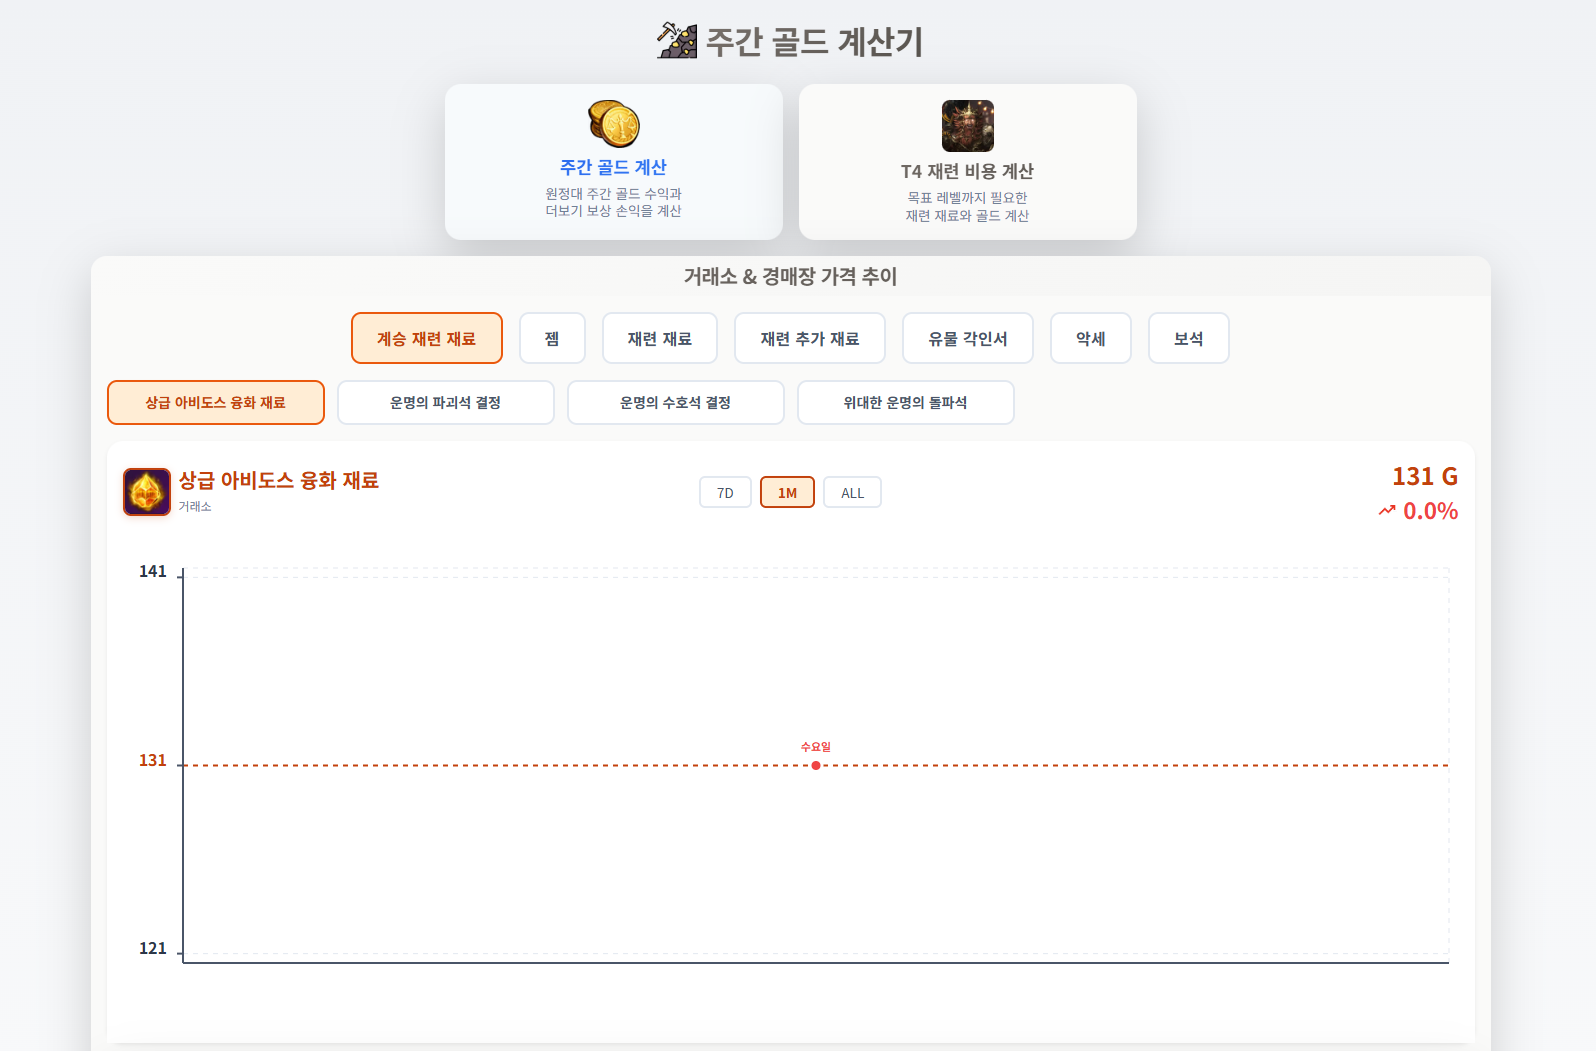Click the pickaxe logo beside 주간 골드 계산기
Image resolution: width=1596 pixels, height=1051 pixels.
click(677, 41)
